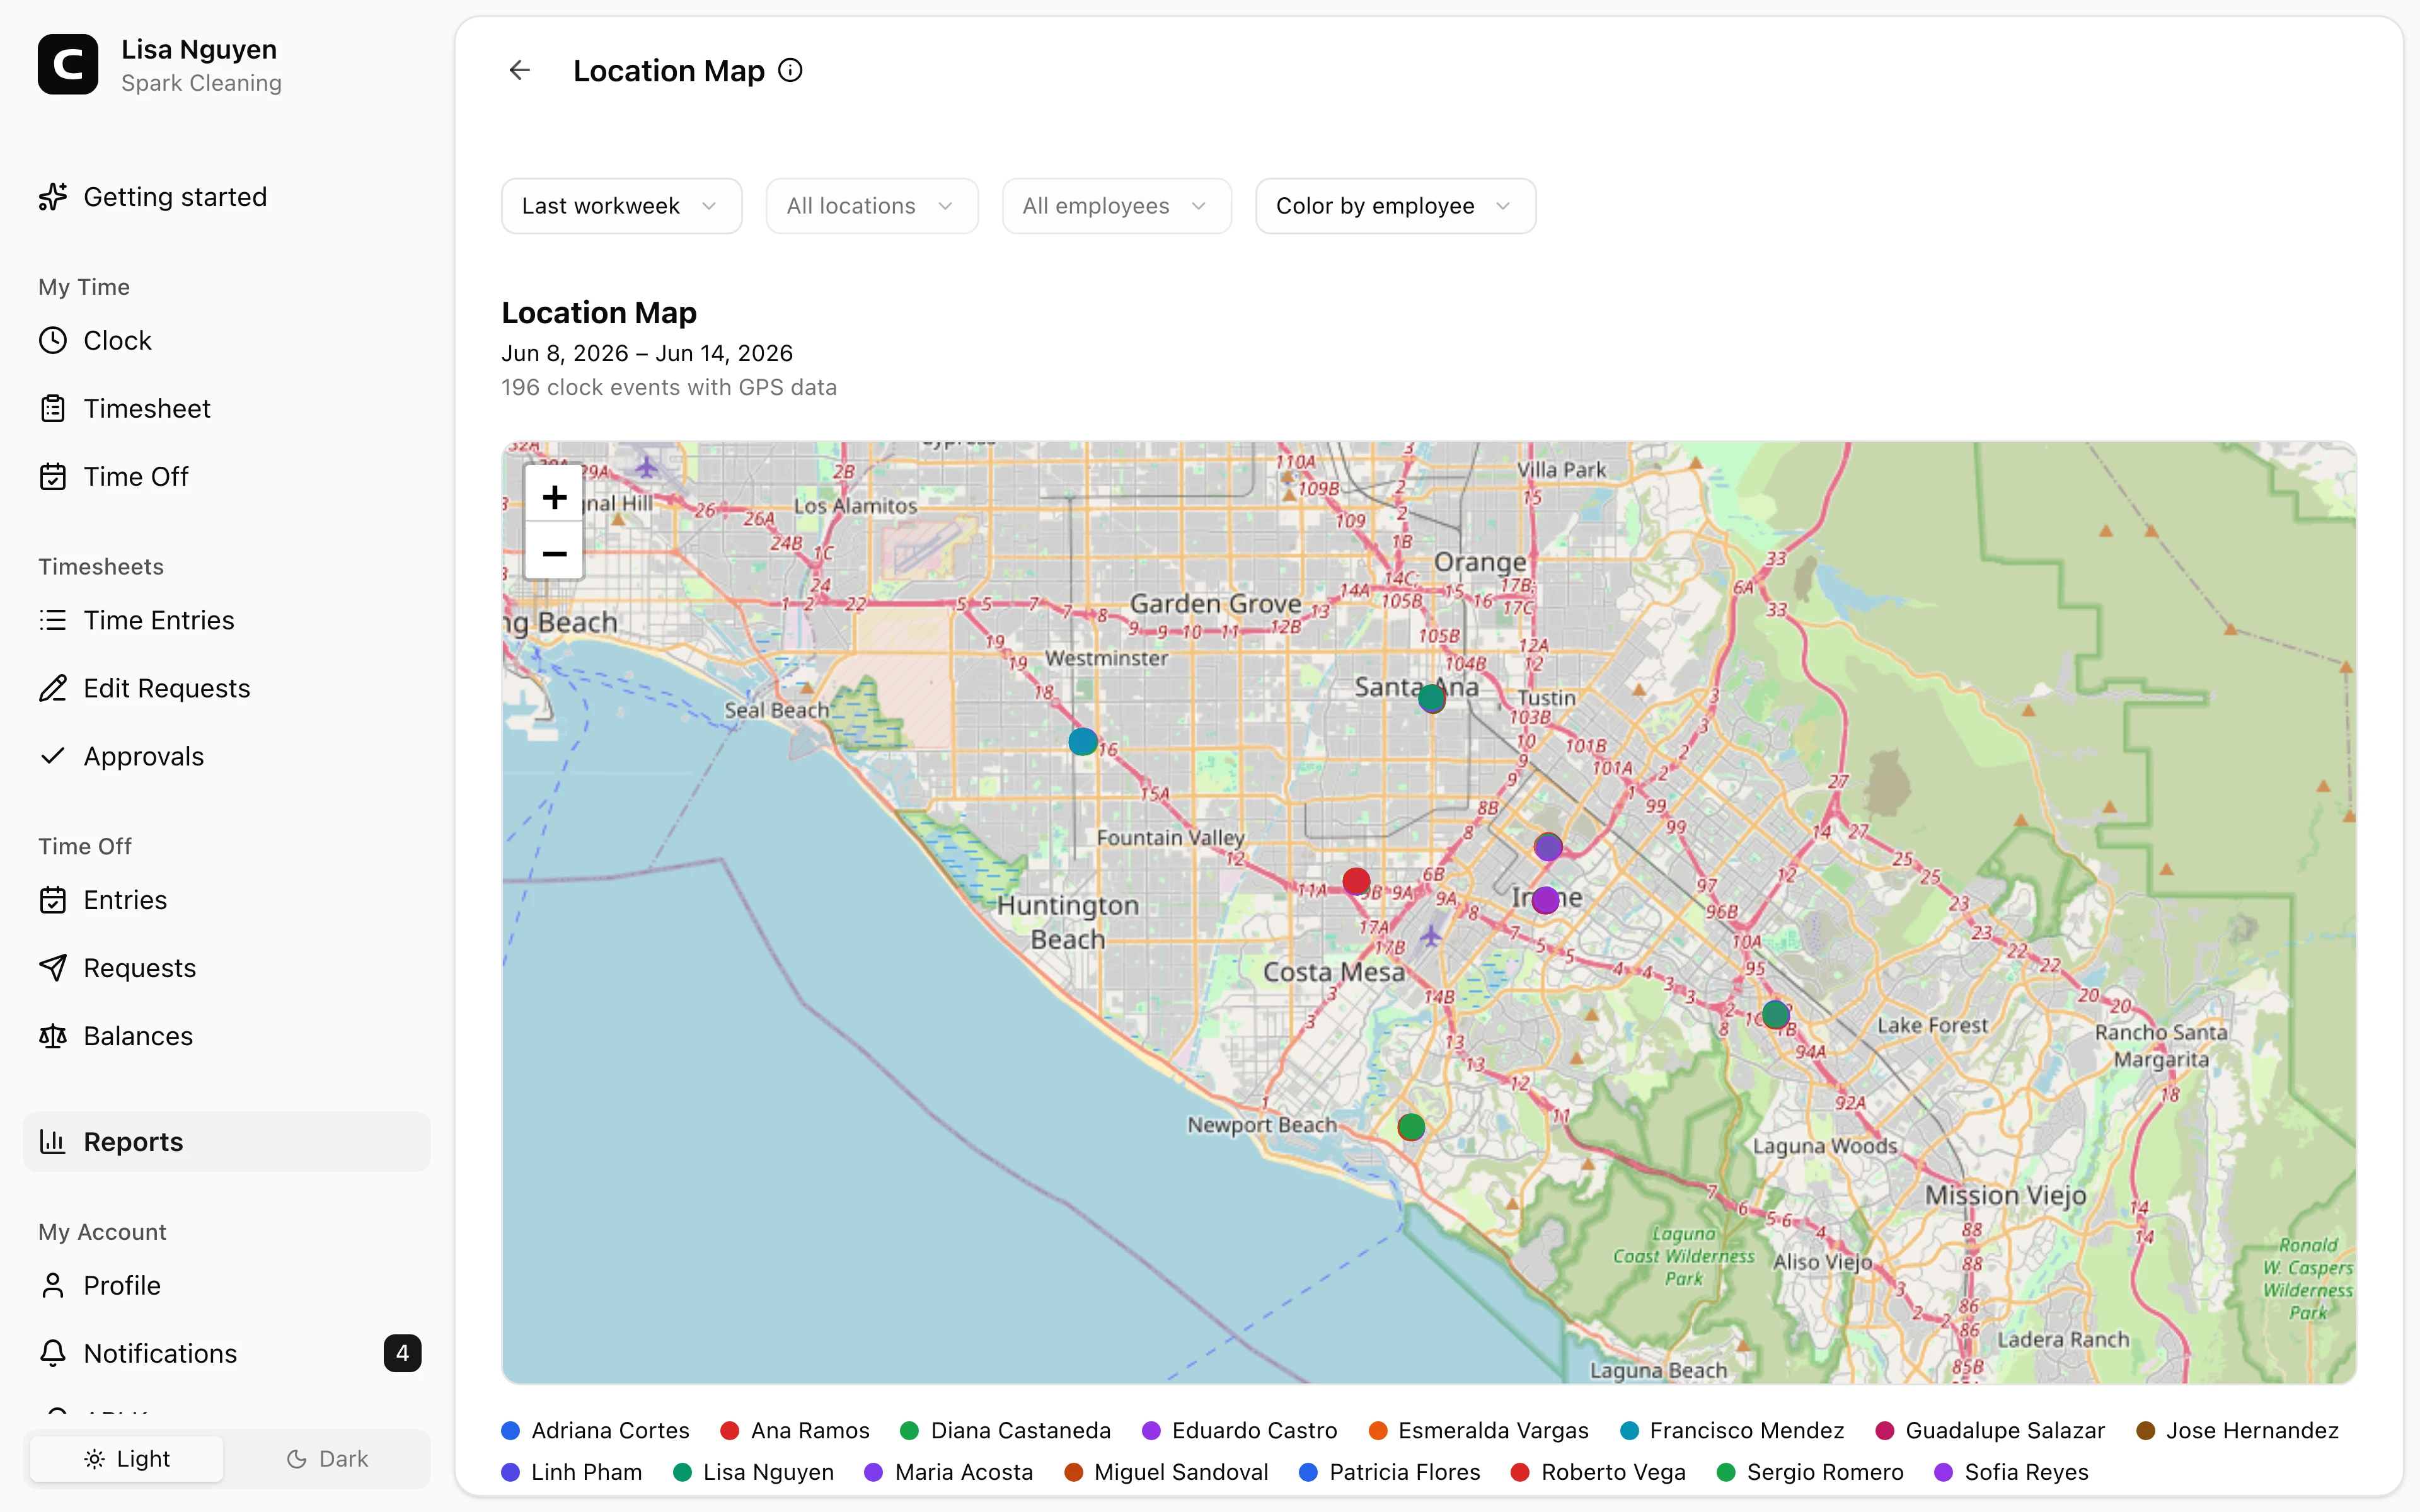Click Guadalupe Salazar legend name
The width and height of the screenshot is (2420, 1512).
(x=2005, y=1431)
